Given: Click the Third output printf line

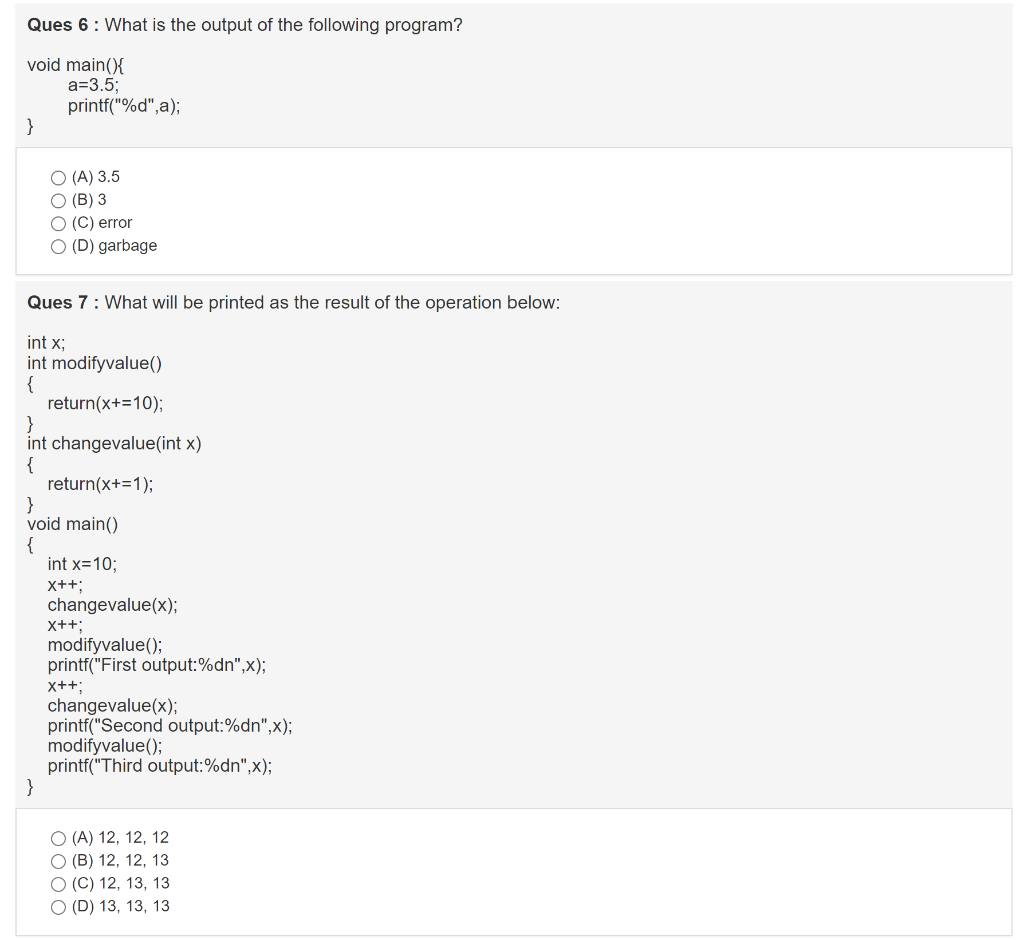Looking at the screenshot, I should coord(160,766).
